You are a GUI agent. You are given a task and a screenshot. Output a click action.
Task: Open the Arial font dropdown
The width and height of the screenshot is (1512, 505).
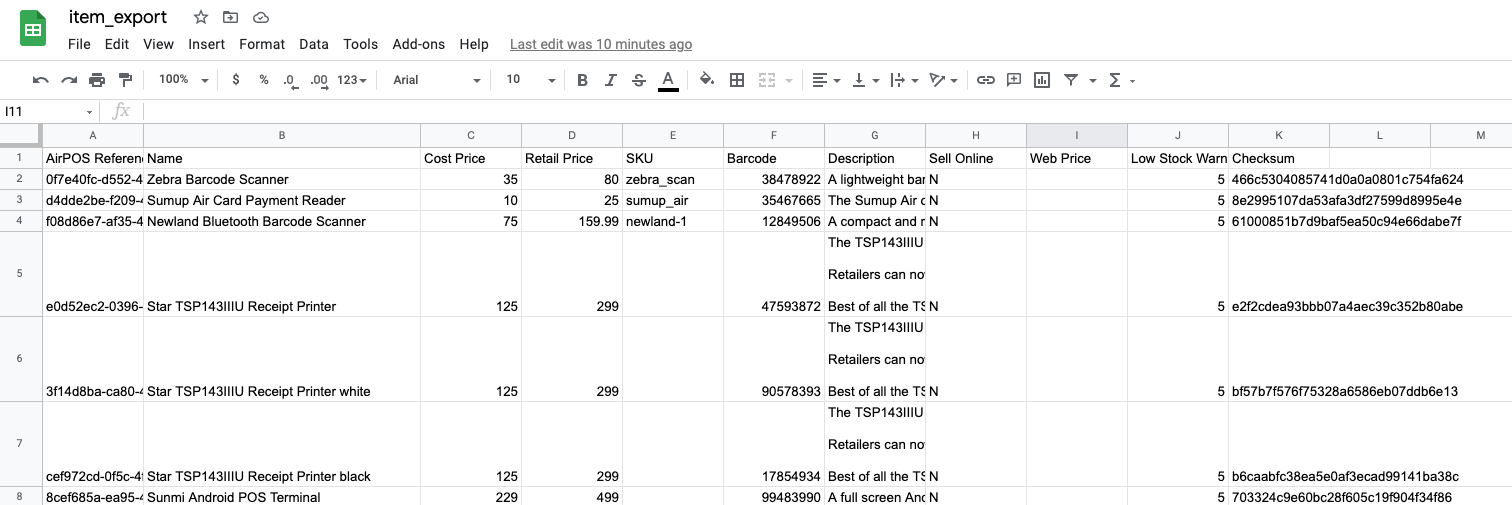tap(436, 80)
